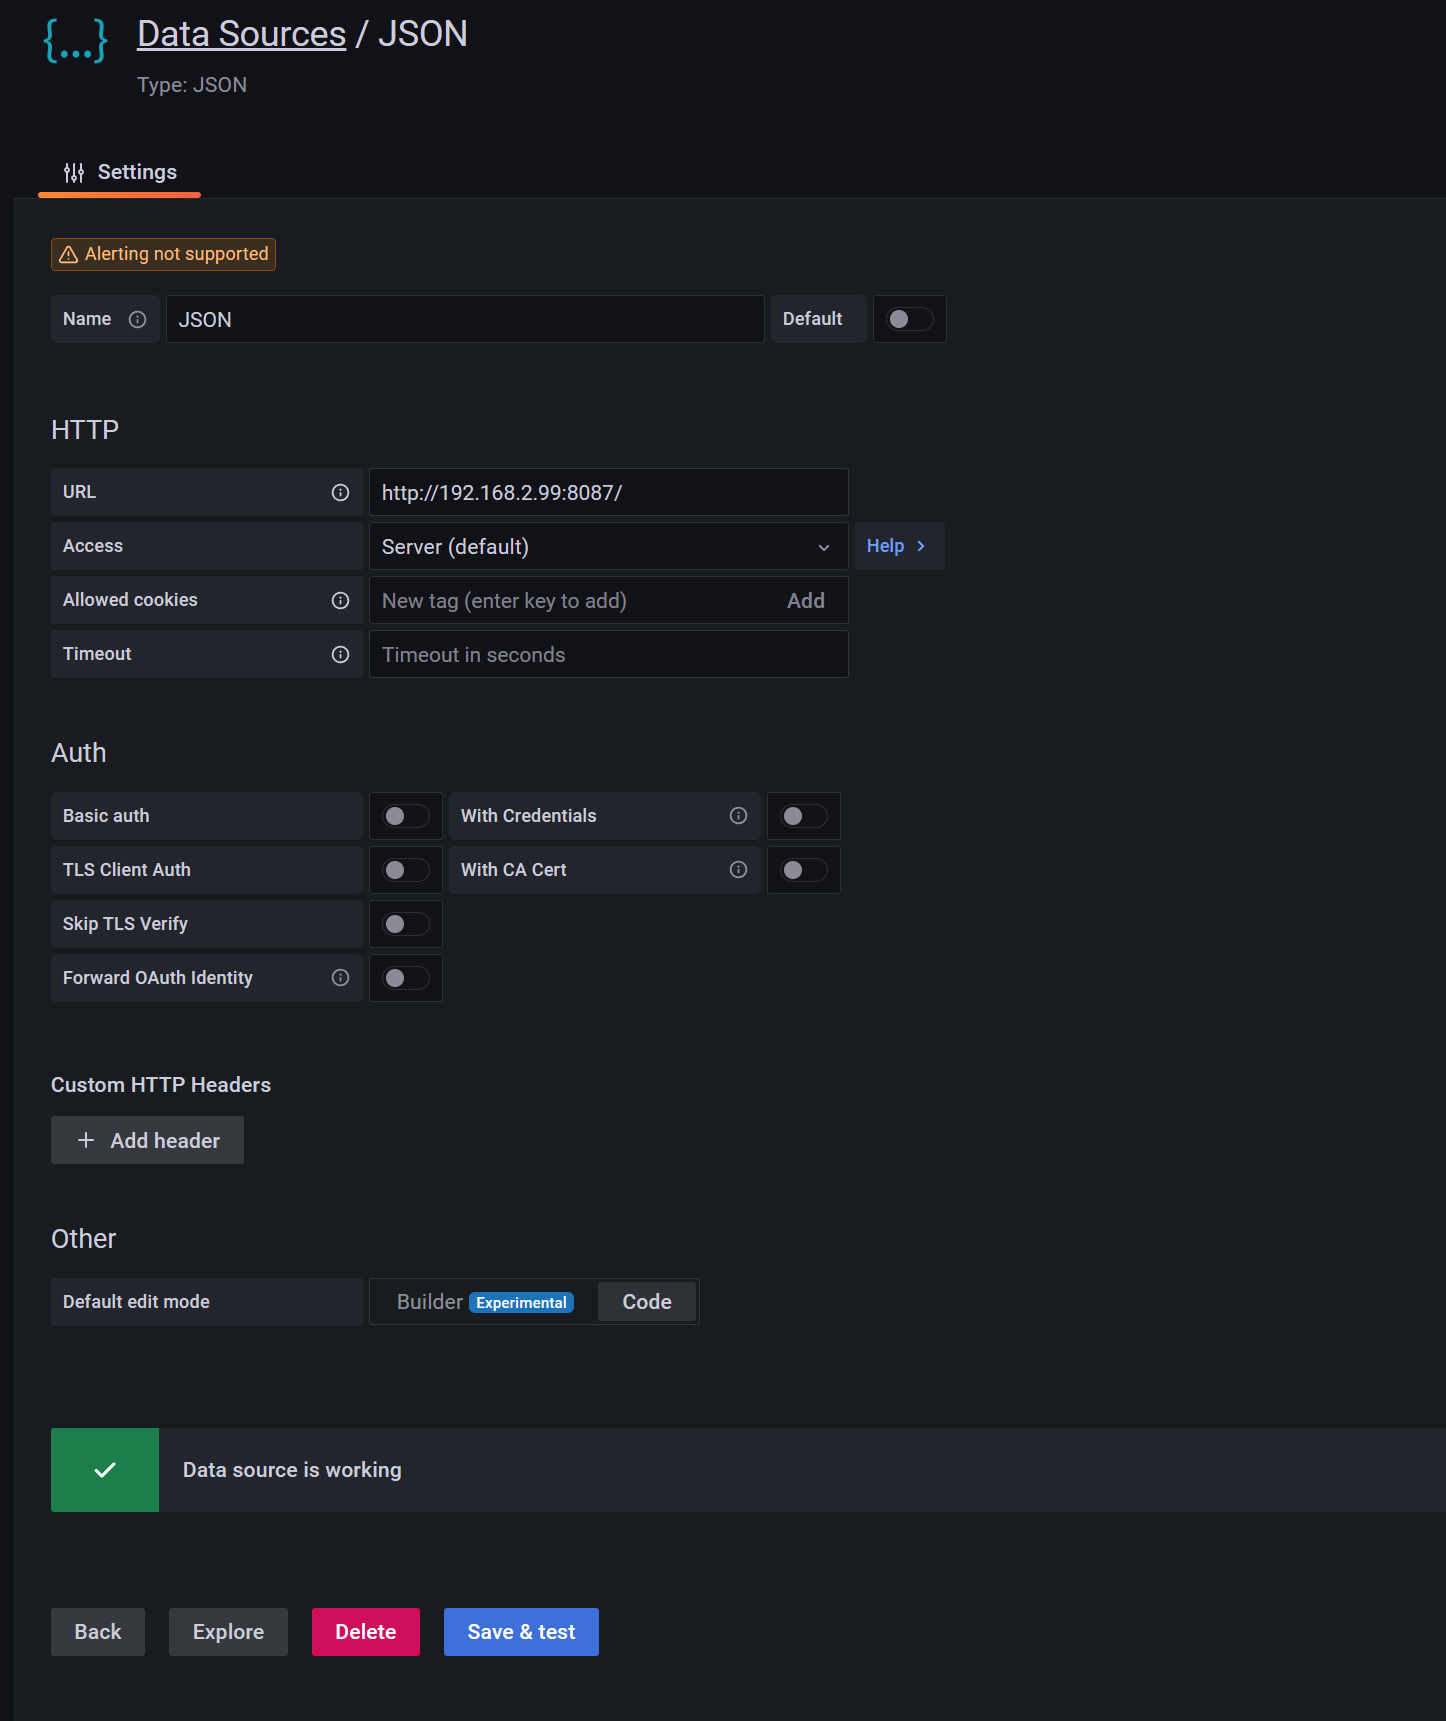Click the info icon beside Name
This screenshot has height=1721, width=1446.
coord(138,319)
